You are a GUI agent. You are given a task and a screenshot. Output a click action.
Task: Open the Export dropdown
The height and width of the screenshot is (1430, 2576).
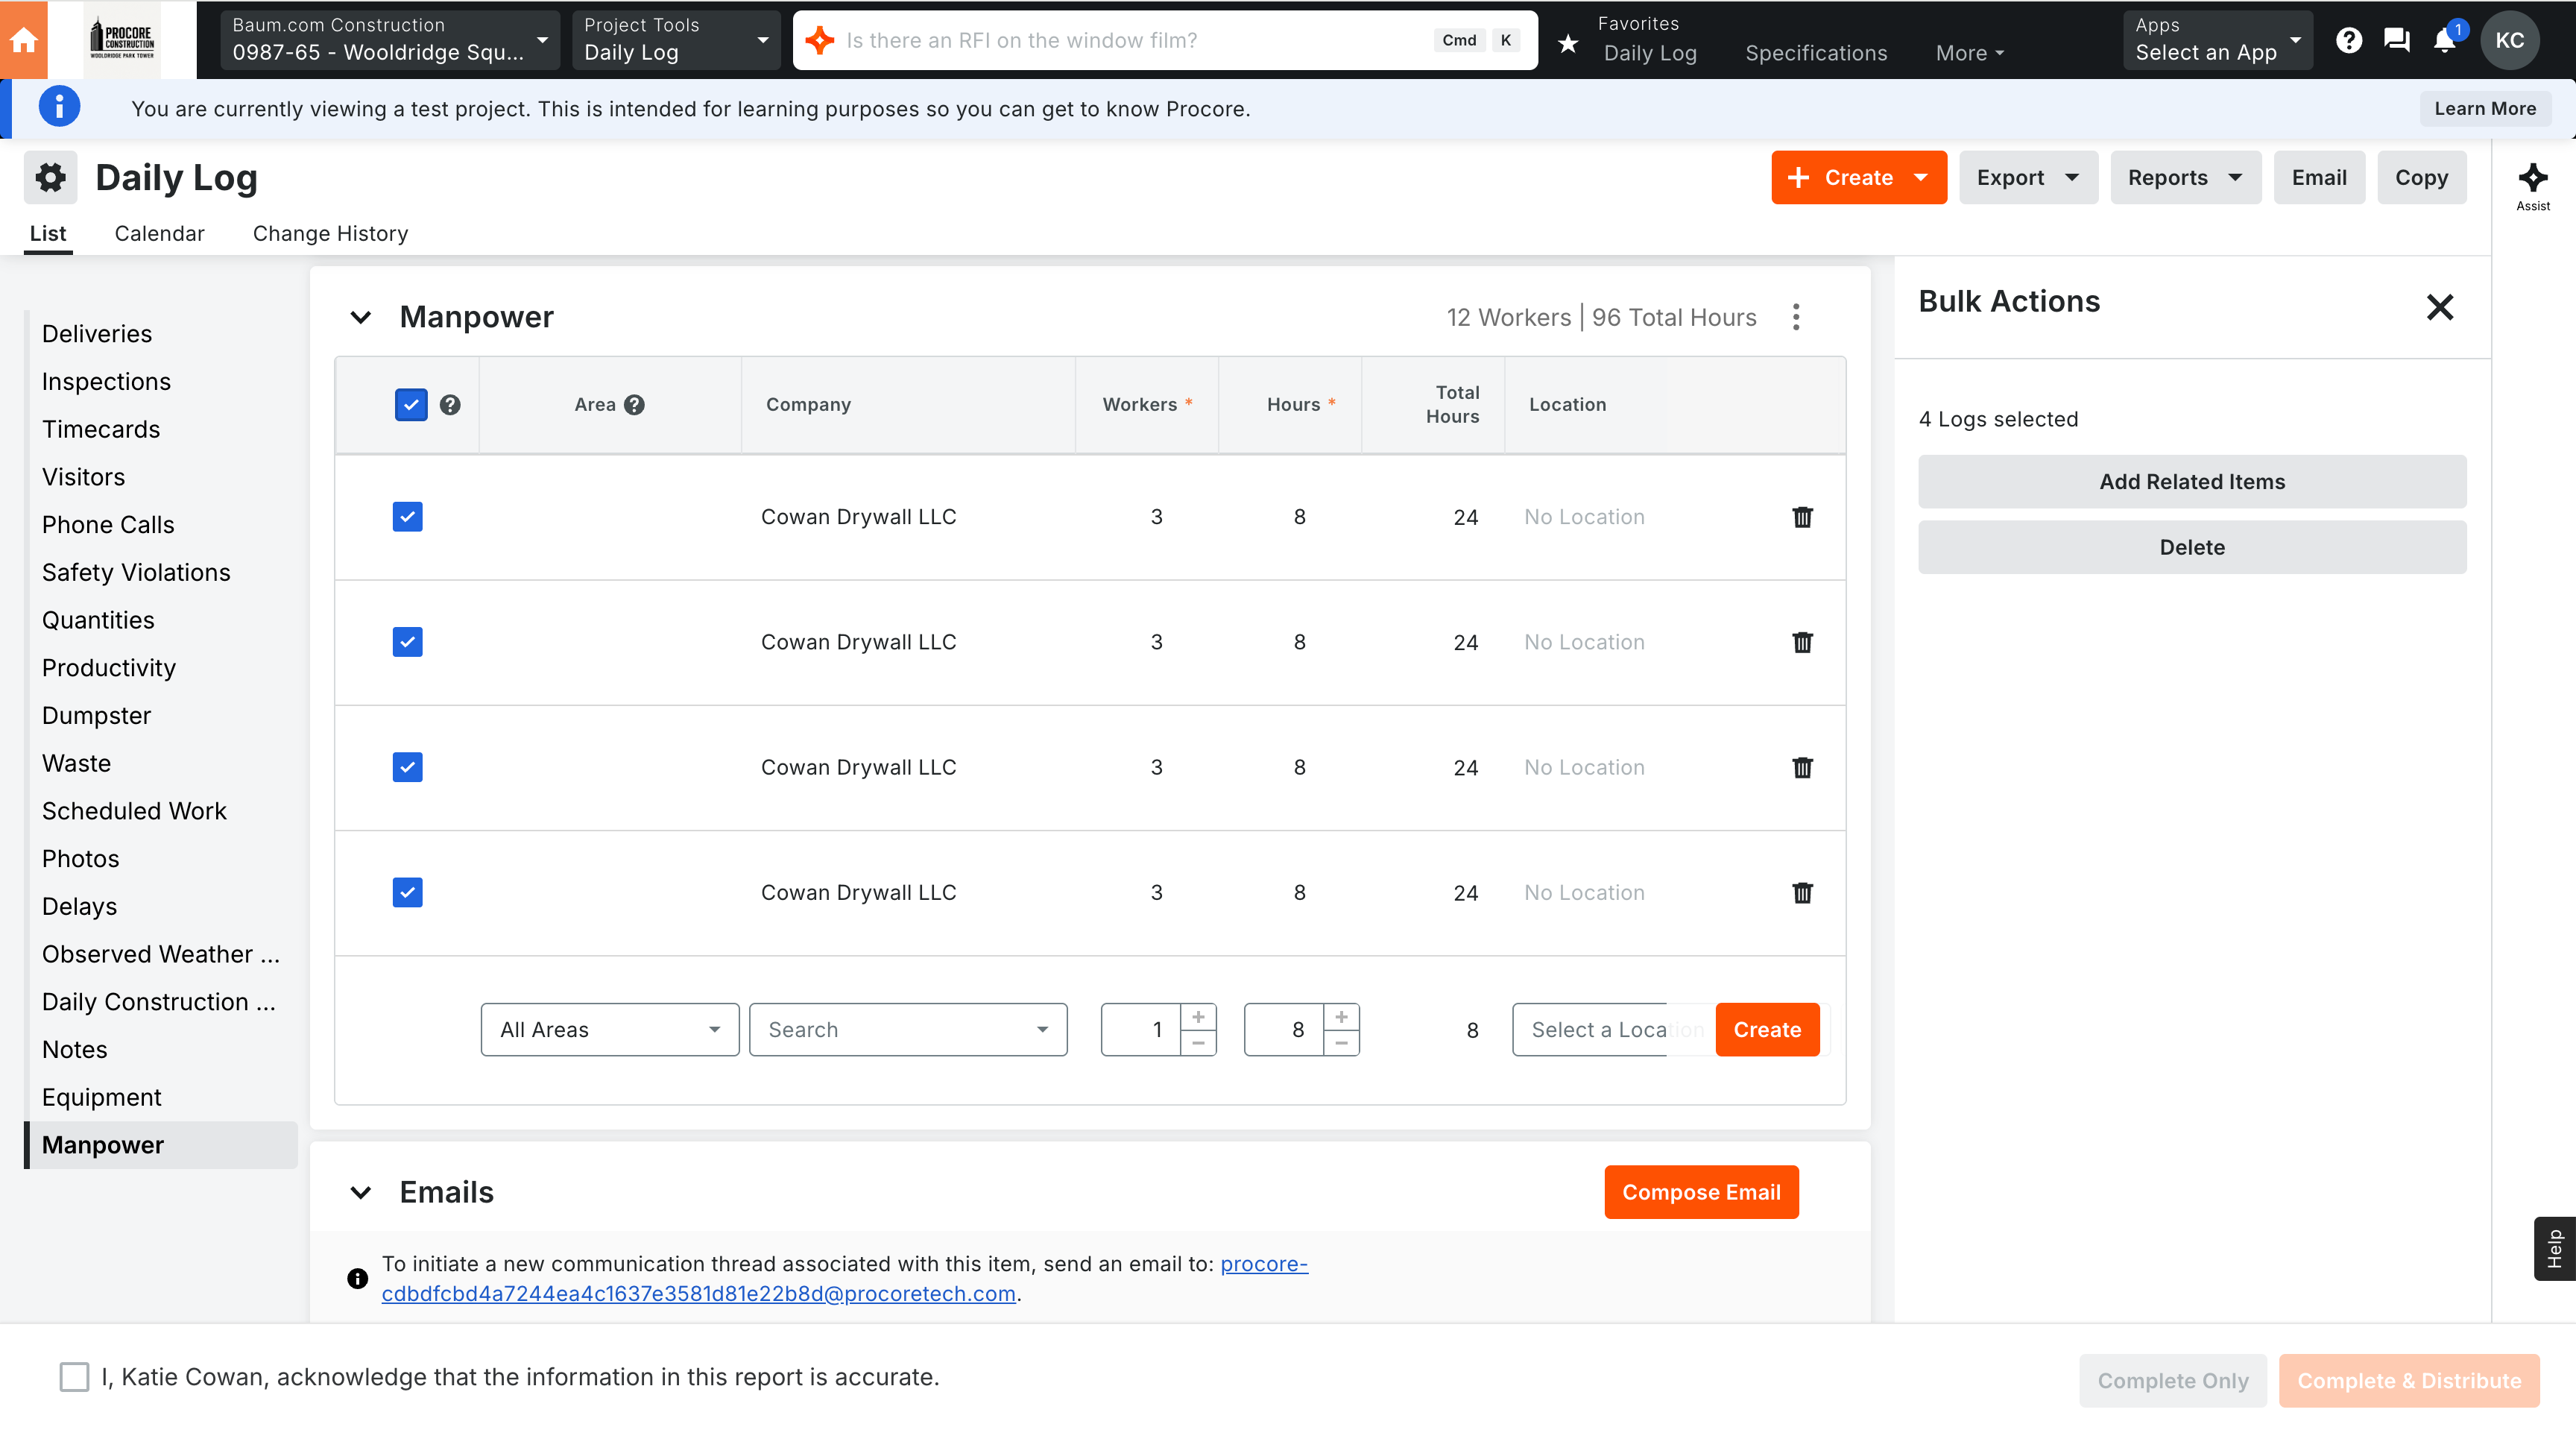pyautogui.click(x=2027, y=178)
